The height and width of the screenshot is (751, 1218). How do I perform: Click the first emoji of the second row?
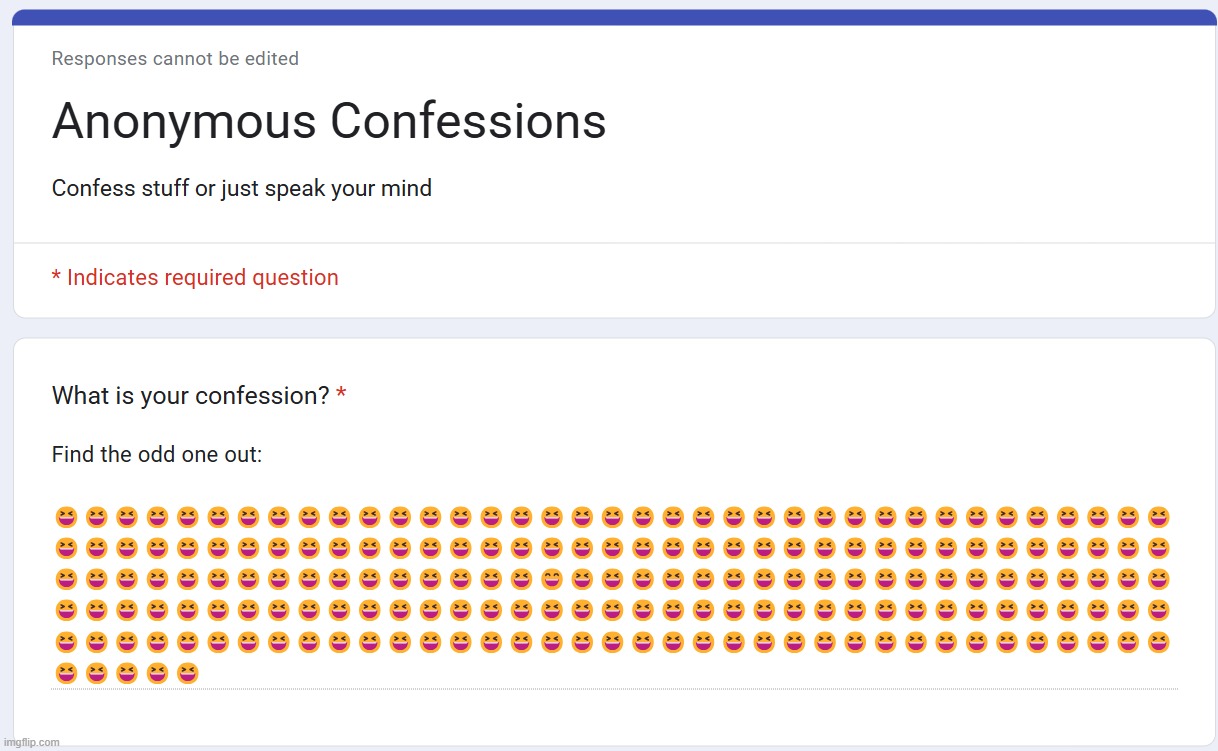67,549
